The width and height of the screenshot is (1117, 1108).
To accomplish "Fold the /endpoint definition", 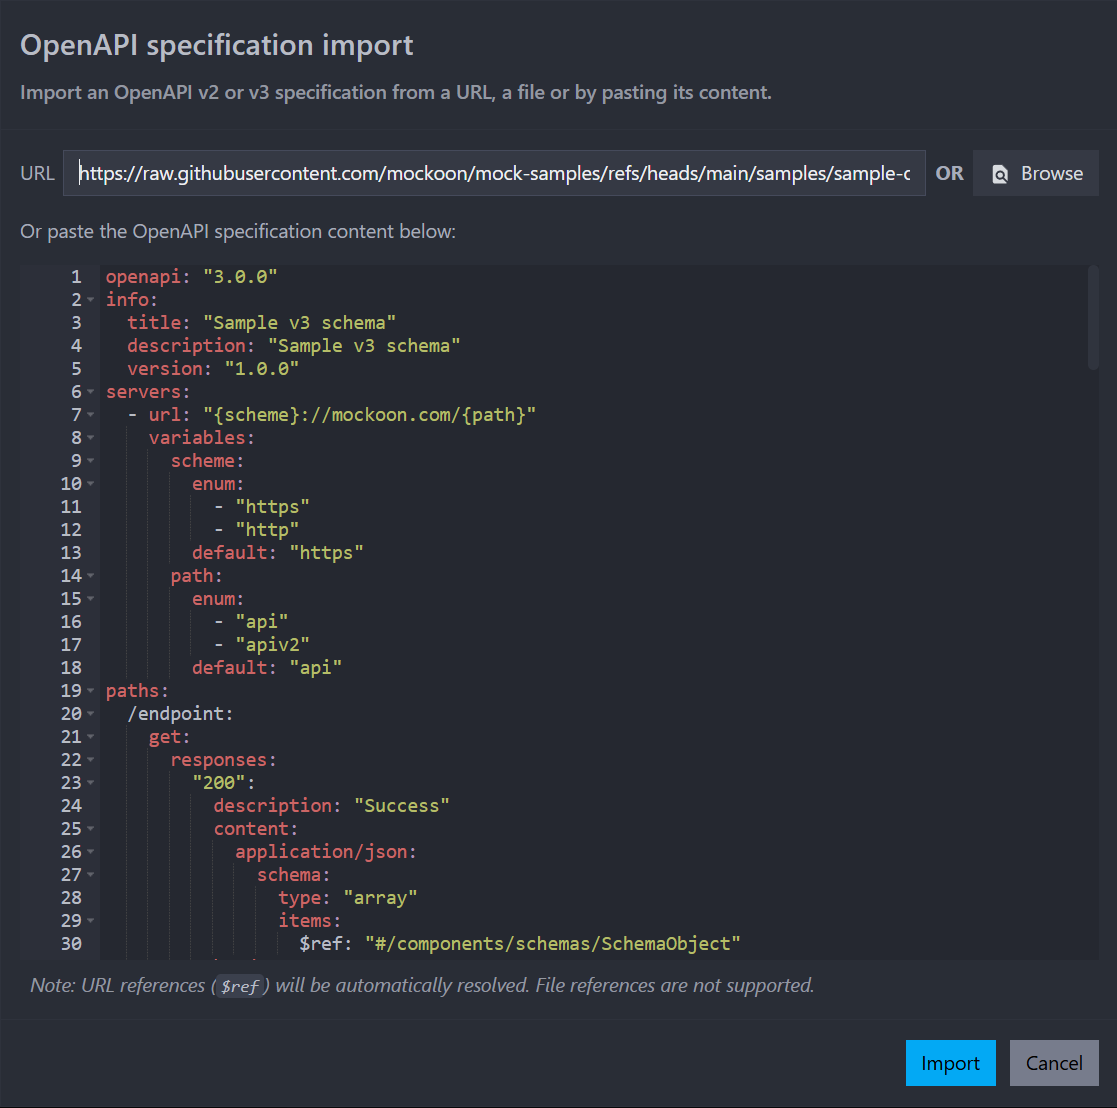I will point(89,714).
